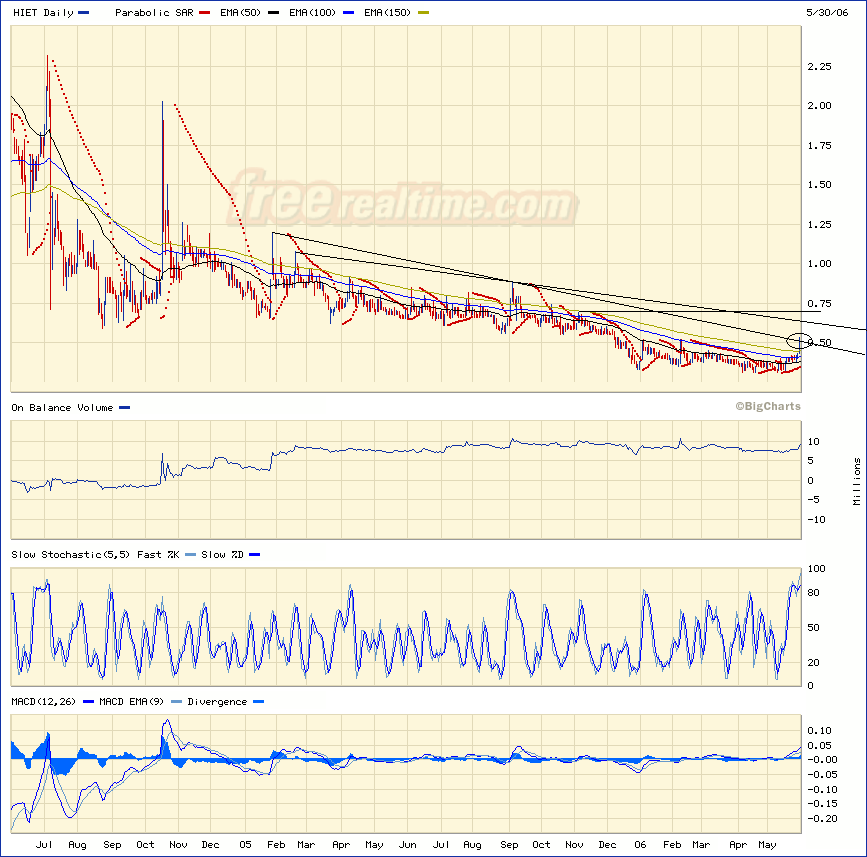Image resolution: width=867 pixels, height=857 pixels.
Task: Click the EMA(100) legend label
Action: (312, 13)
